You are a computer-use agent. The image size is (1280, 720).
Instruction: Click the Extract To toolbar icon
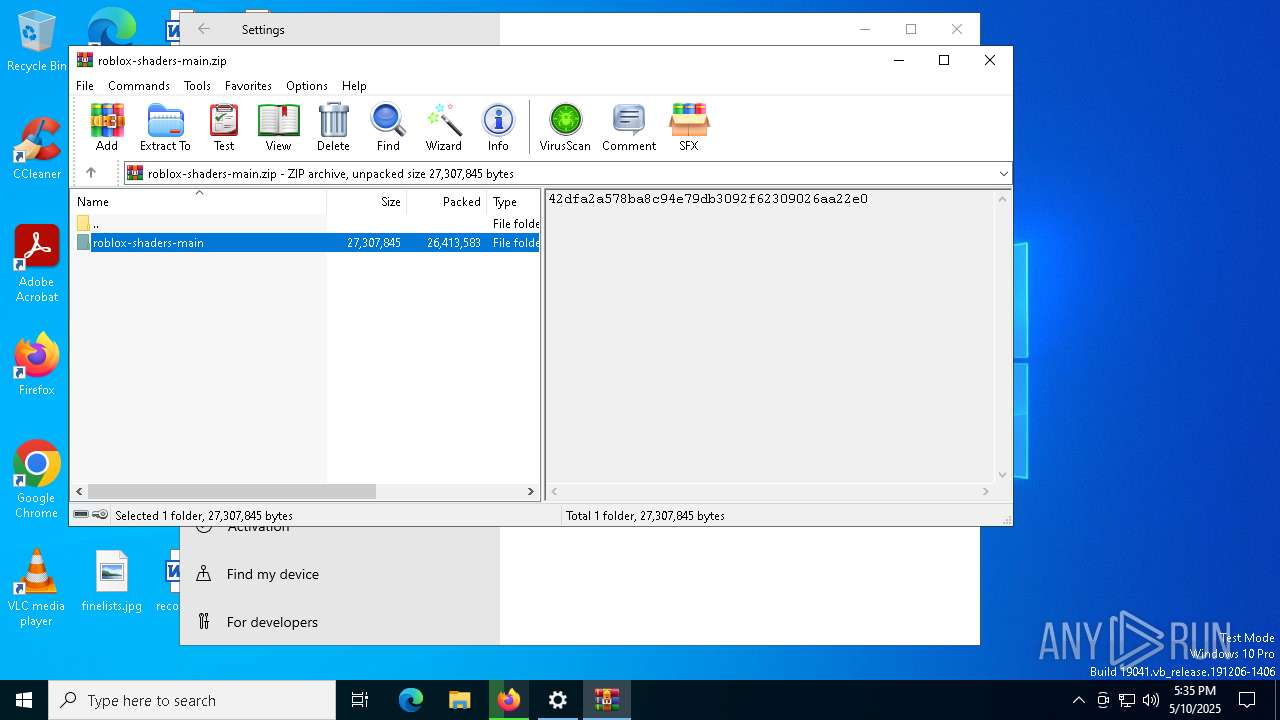(x=165, y=127)
